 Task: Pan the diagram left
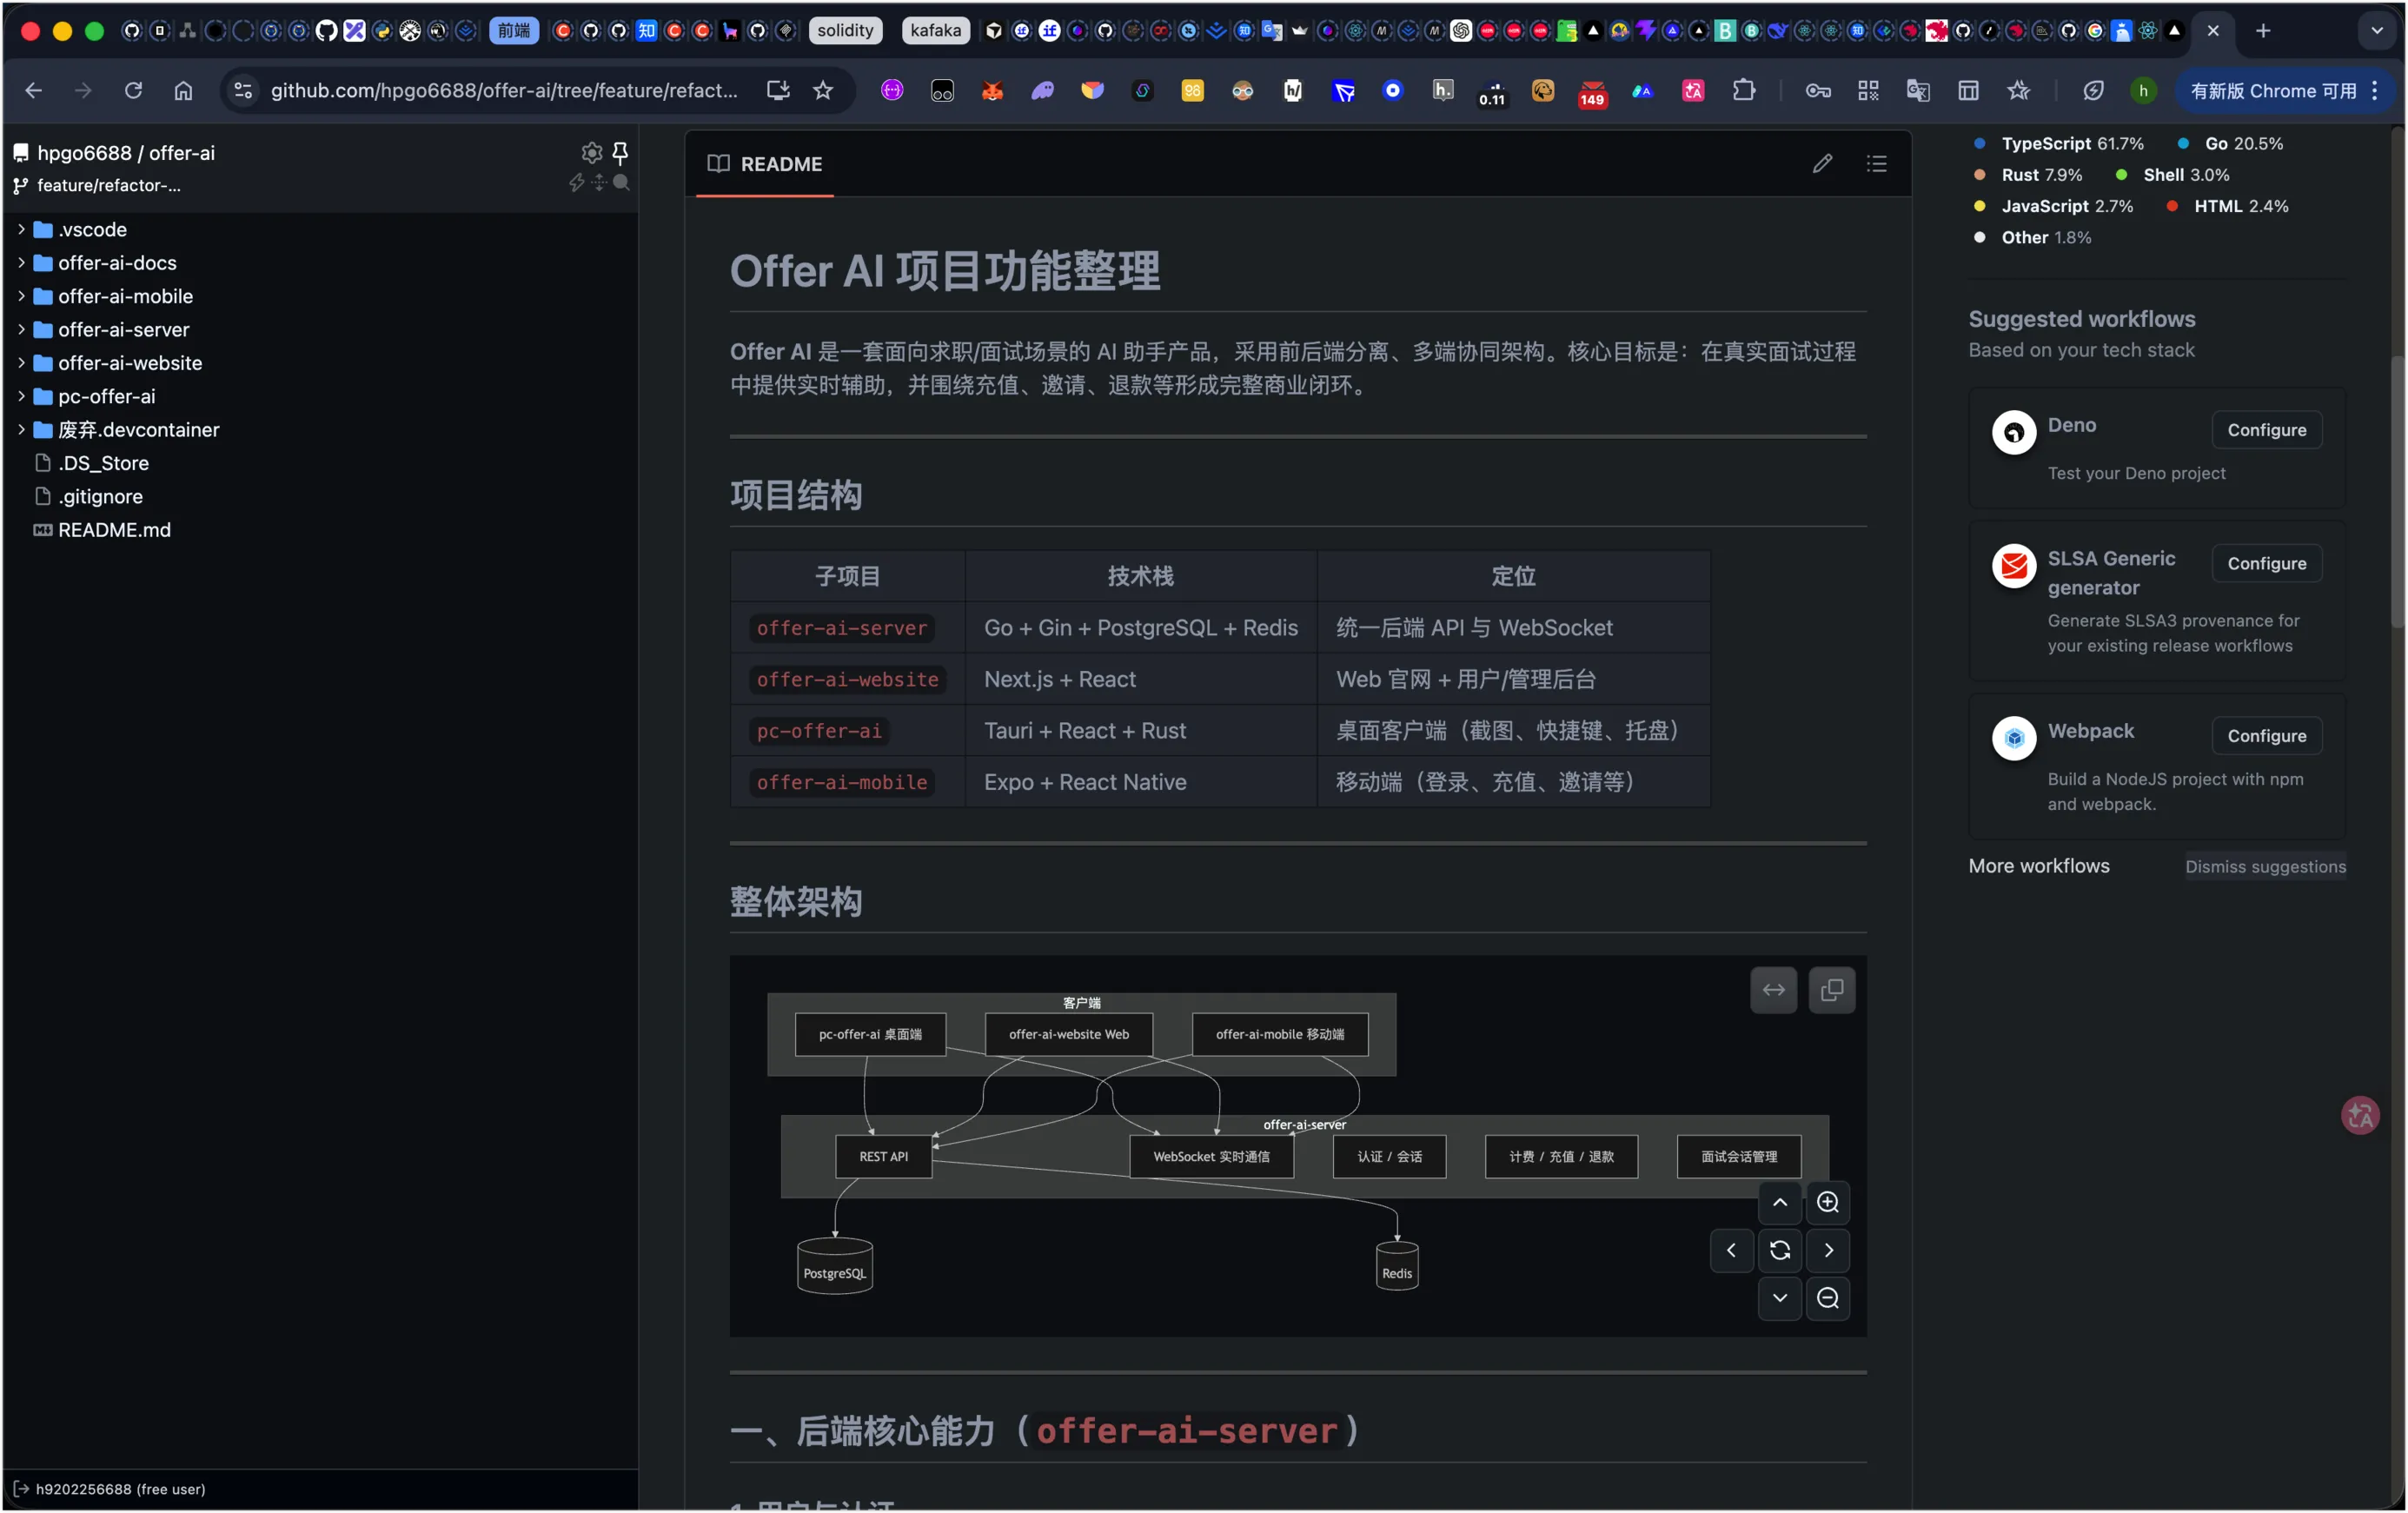[1732, 1249]
